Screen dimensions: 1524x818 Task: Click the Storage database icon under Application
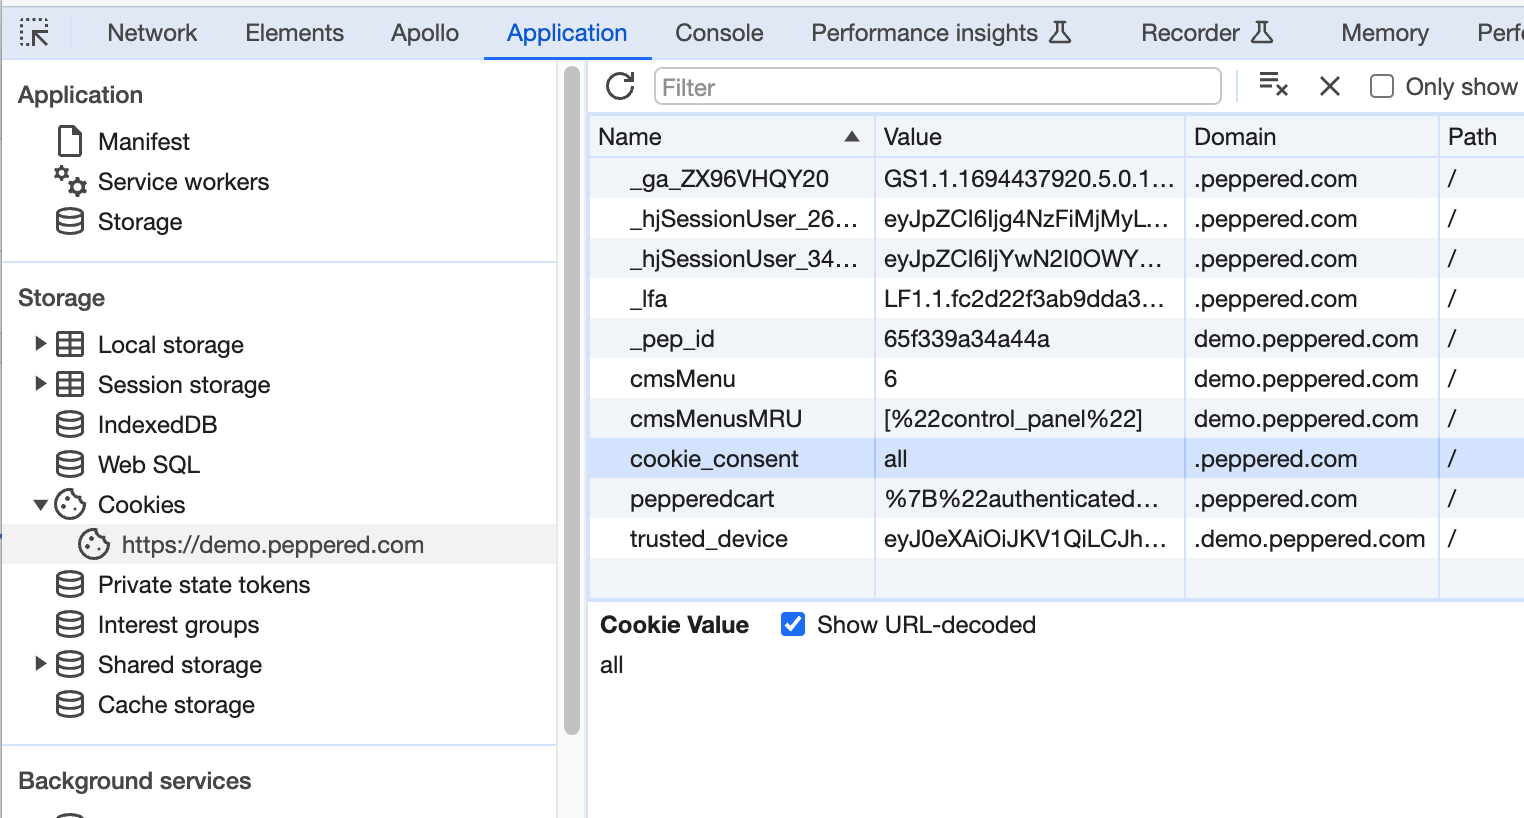(70, 221)
